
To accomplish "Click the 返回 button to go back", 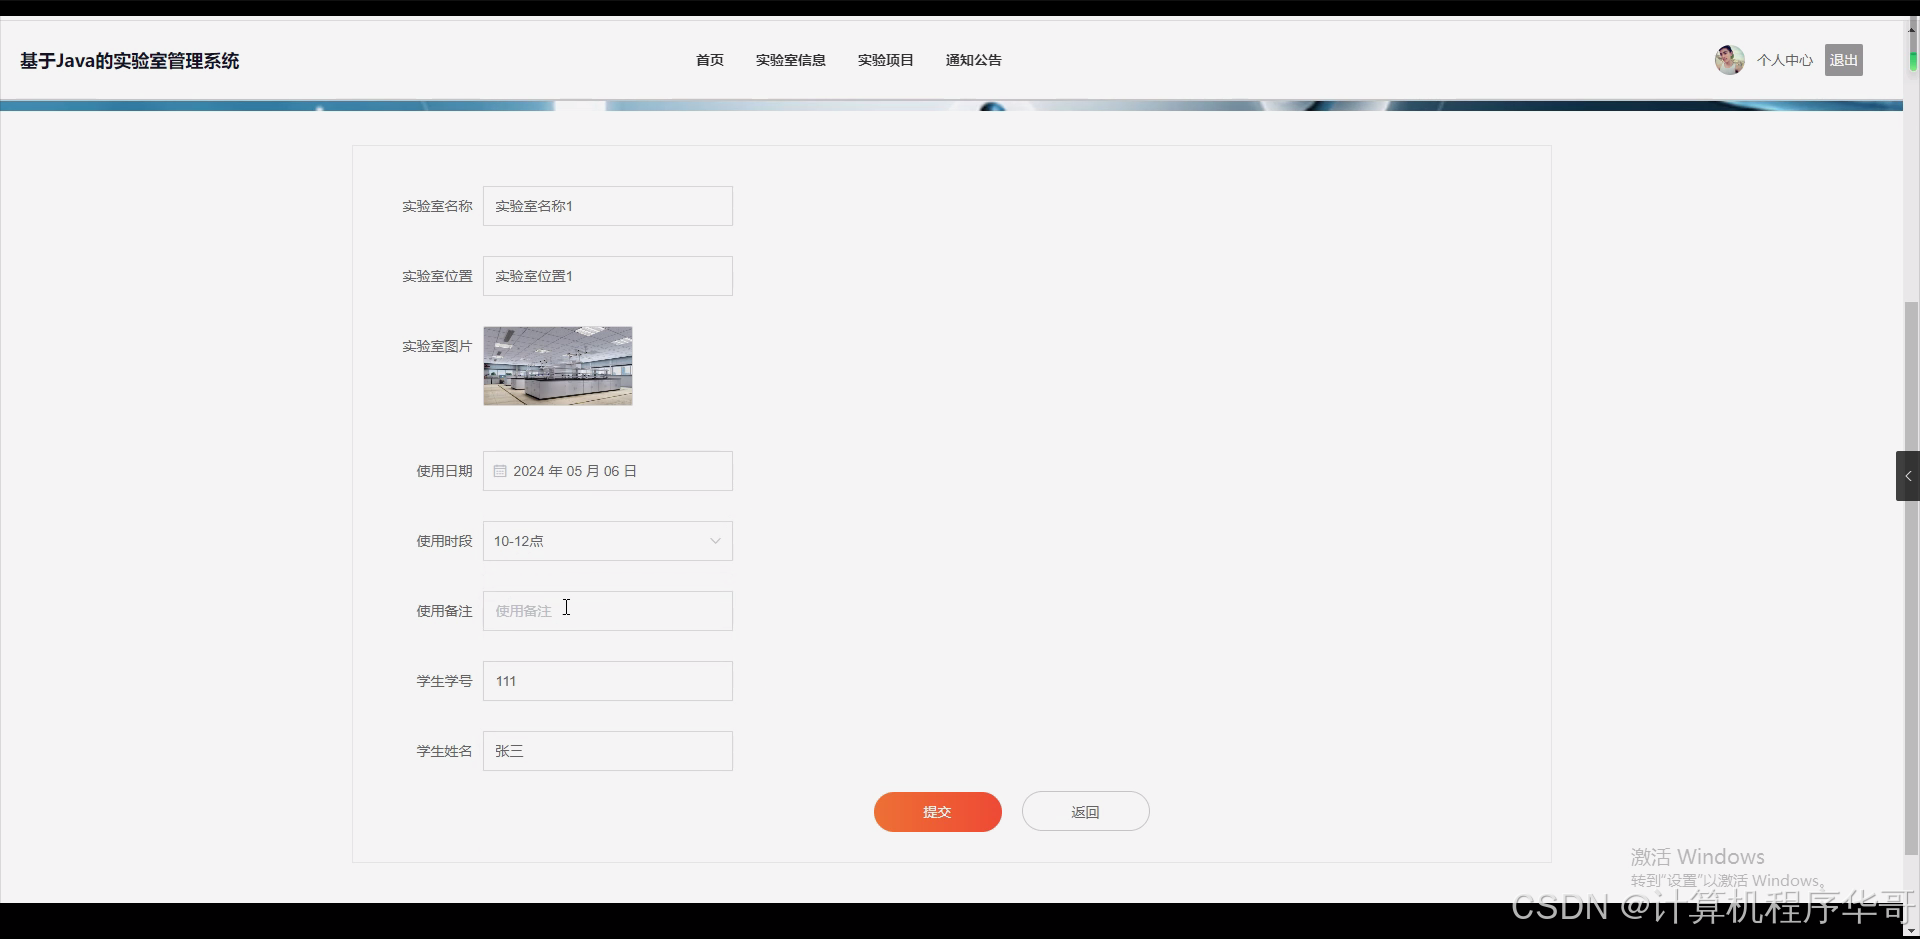I will pos(1085,811).
